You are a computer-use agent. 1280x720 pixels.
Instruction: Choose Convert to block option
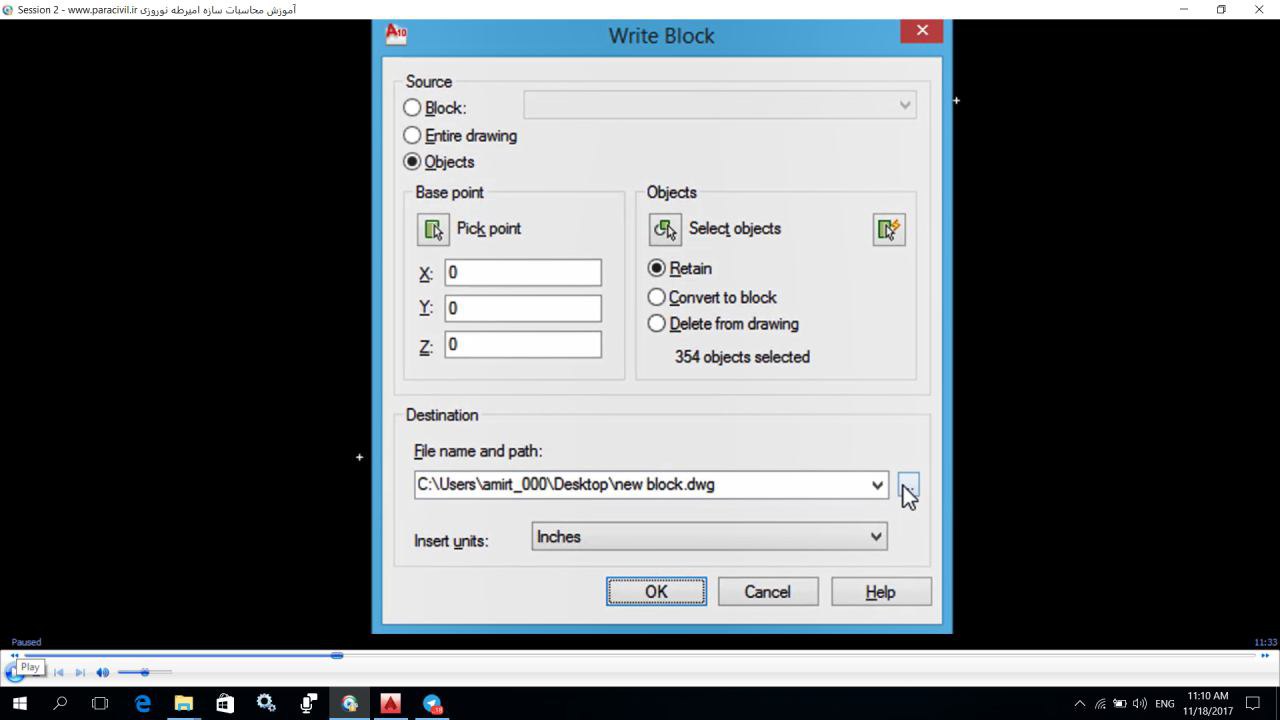tap(656, 297)
